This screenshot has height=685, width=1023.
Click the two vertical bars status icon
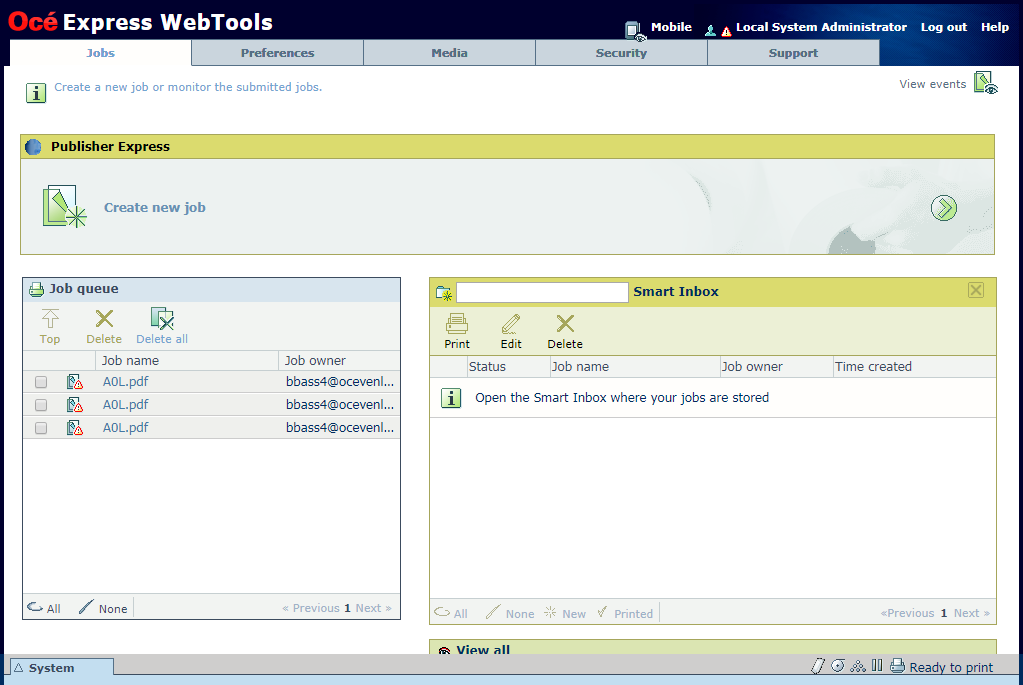tap(877, 665)
